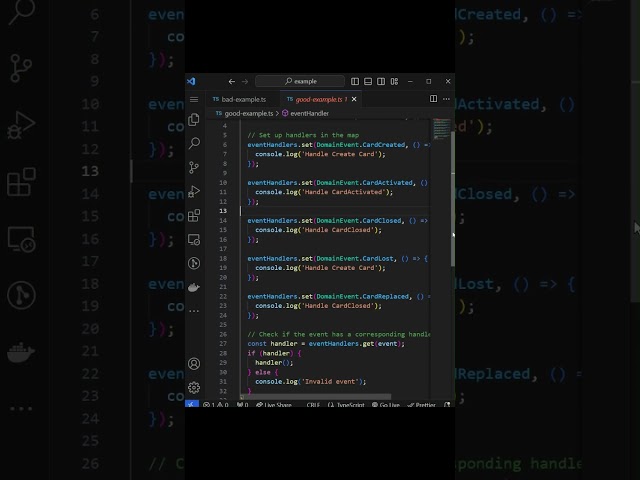
Task: Open the Source Control view
Action: pos(194,167)
